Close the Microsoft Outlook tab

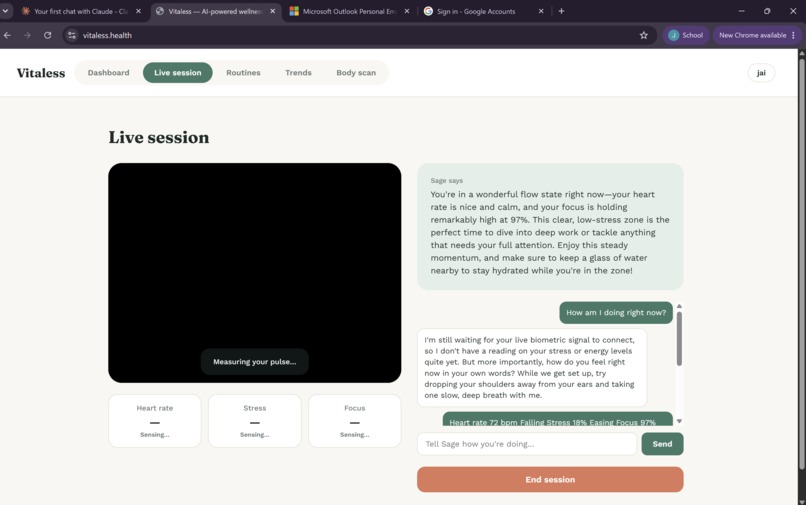pos(407,11)
